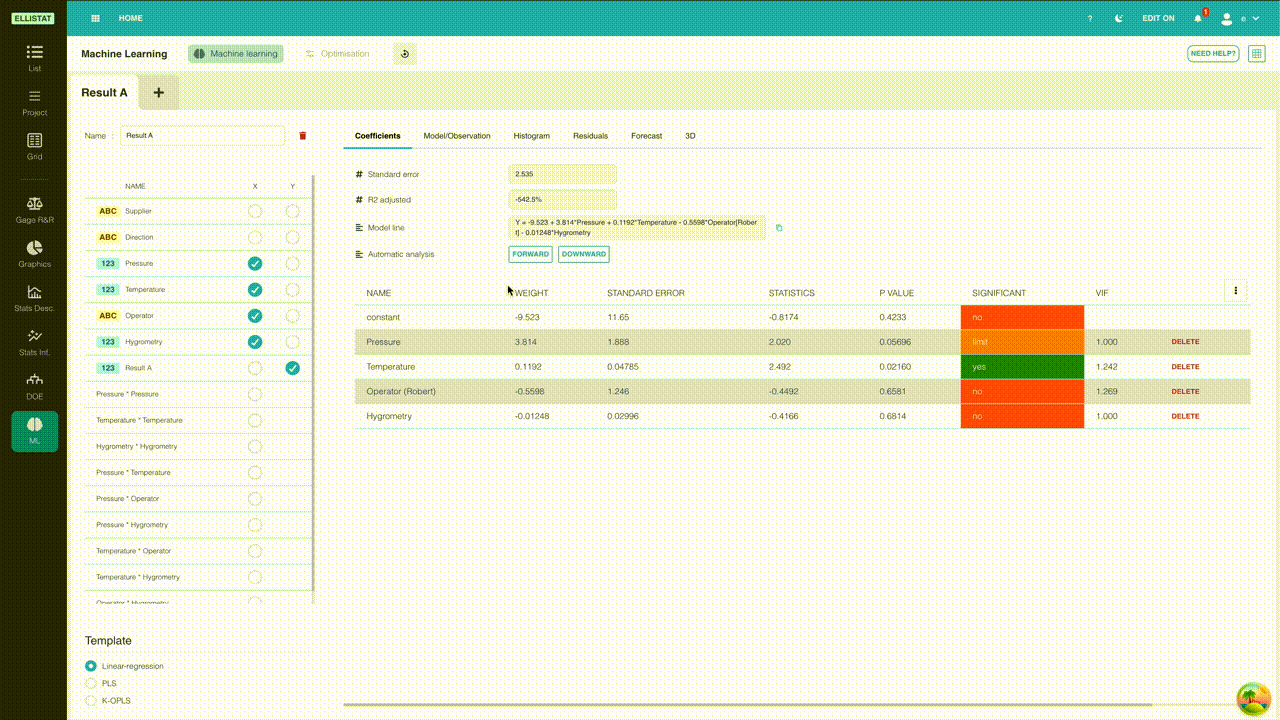Open the table three-dot options menu
The image size is (1280, 720).
[1236, 290]
